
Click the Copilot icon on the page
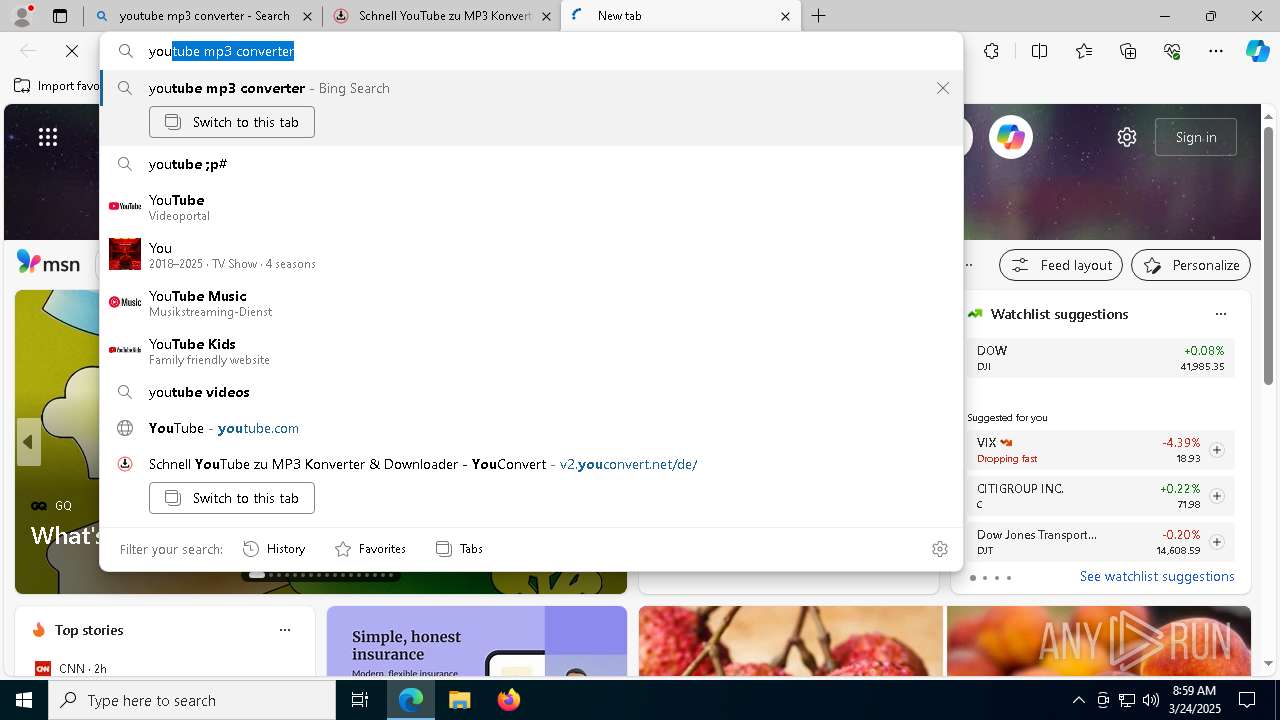click(1010, 137)
